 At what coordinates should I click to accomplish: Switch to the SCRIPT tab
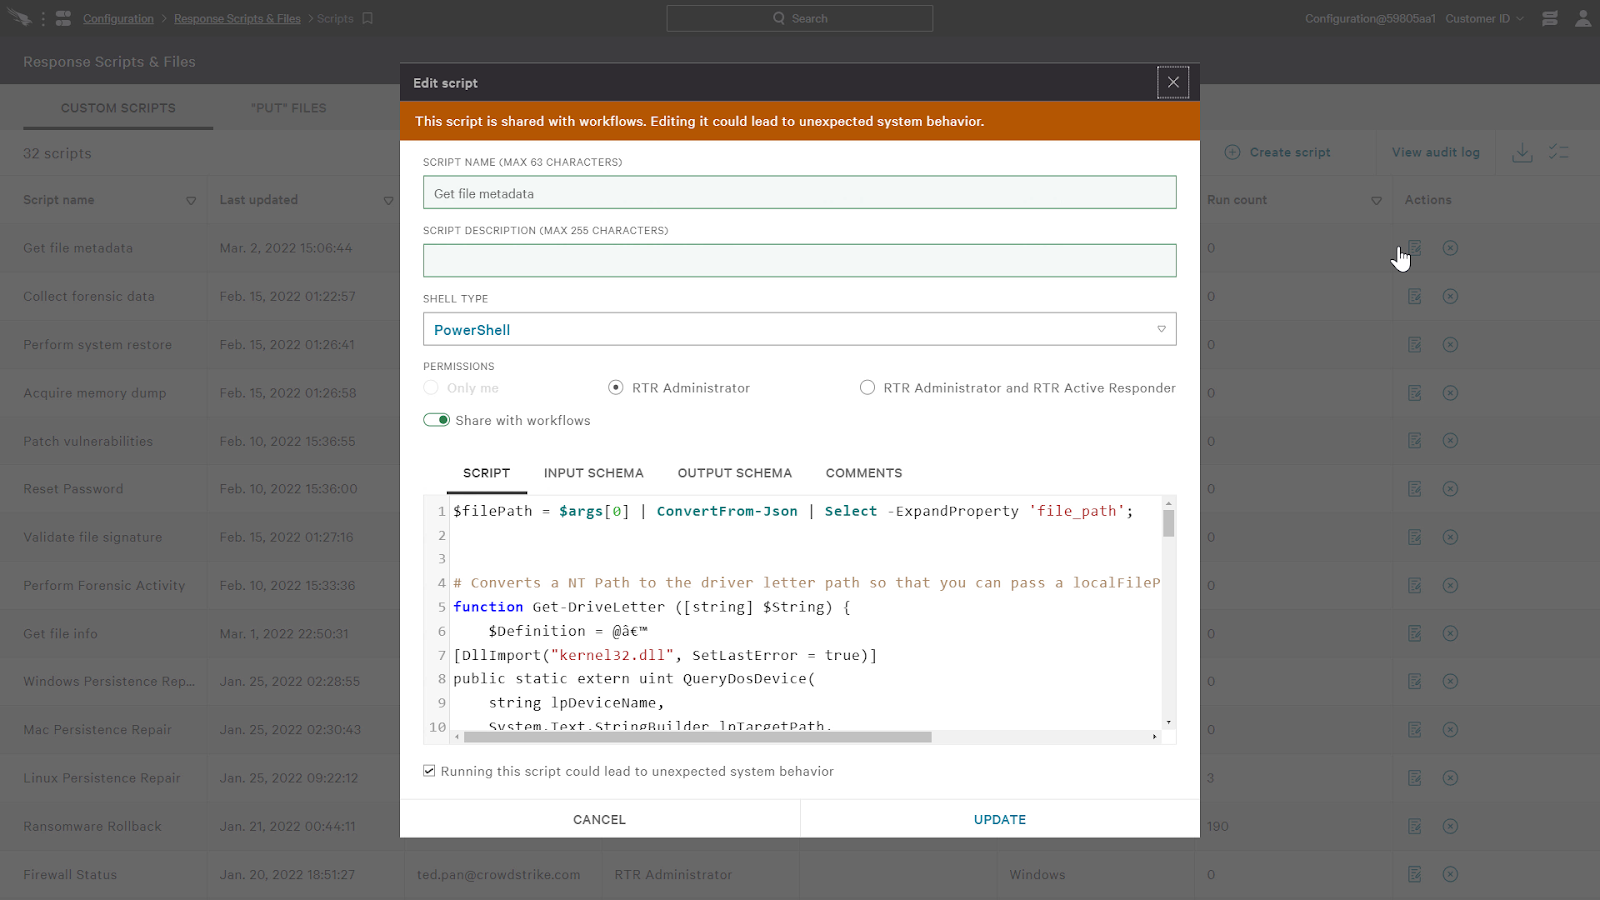coord(486,473)
